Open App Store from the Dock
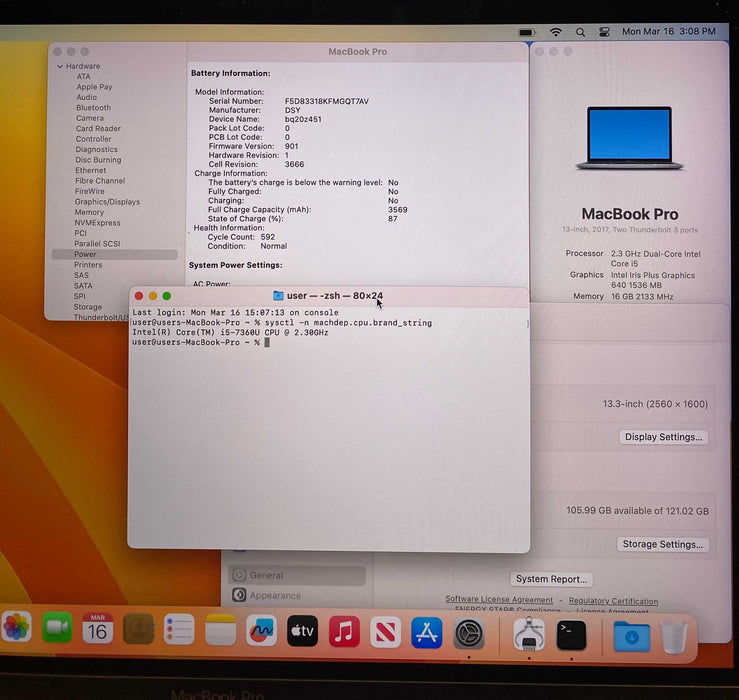 coord(427,633)
